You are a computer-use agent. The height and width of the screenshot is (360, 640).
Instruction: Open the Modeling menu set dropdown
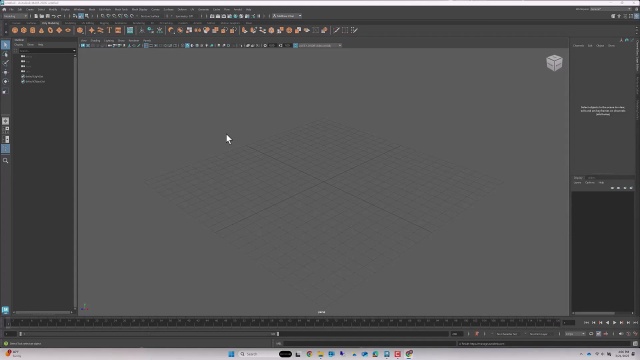coord(15,16)
